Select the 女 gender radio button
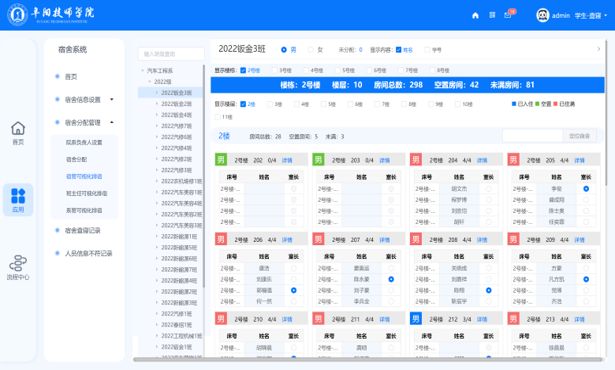Viewport: 615px width, 370px height. pyautogui.click(x=311, y=50)
